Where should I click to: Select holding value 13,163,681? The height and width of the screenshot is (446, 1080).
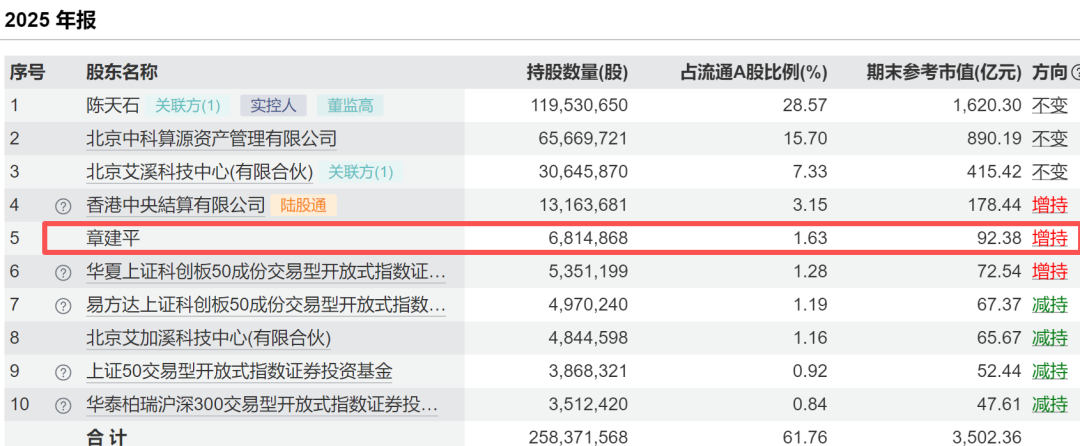[584, 205]
